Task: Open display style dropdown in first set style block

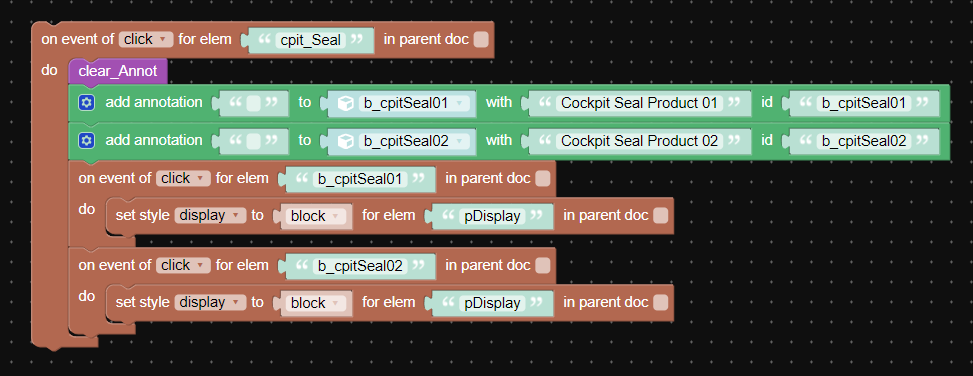Action: click(210, 215)
